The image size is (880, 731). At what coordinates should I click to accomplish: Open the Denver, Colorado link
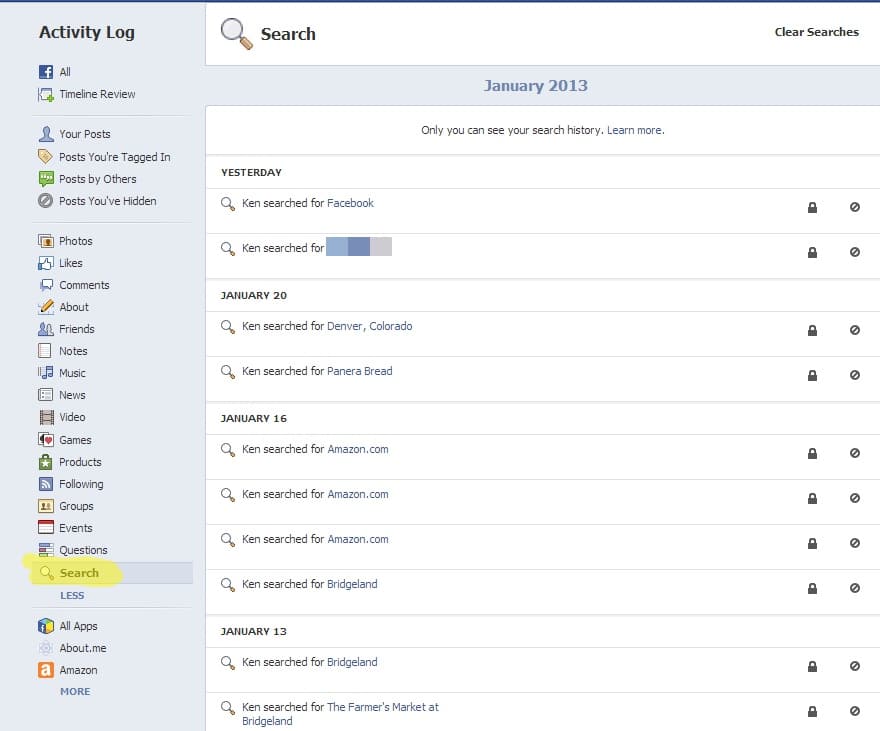click(x=369, y=326)
